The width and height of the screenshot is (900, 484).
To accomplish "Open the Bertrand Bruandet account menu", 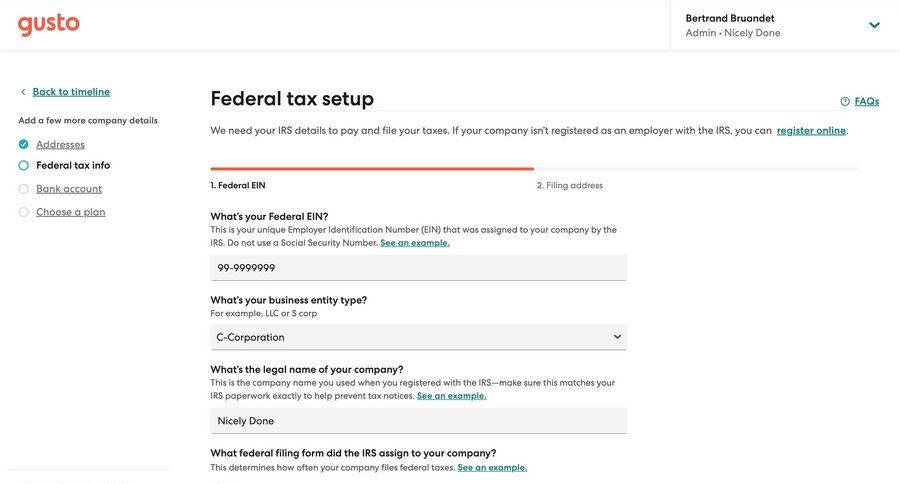I will [x=733, y=25].
